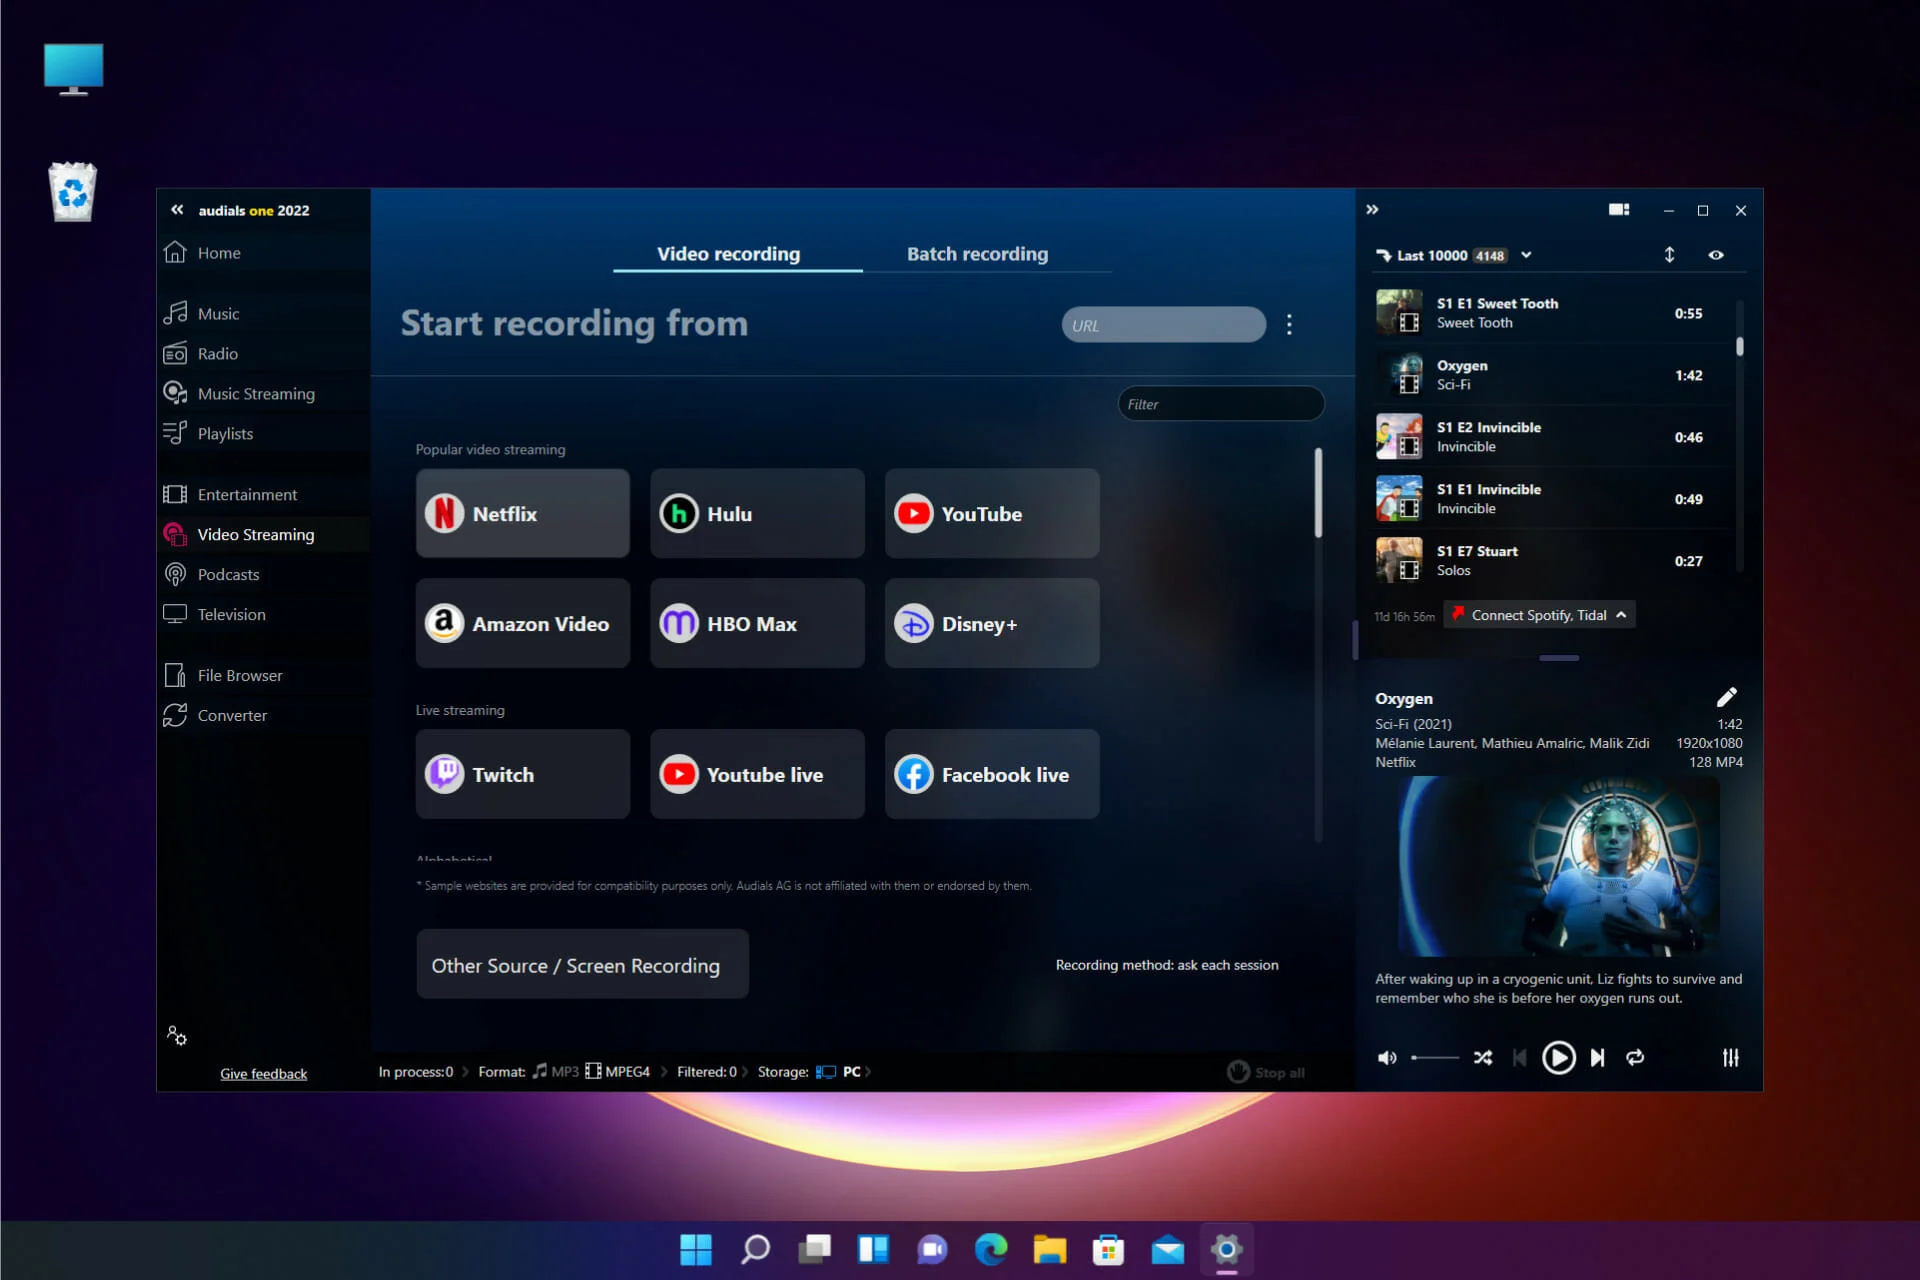Open Format MP3 MPEG4 settings

click(573, 1072)
